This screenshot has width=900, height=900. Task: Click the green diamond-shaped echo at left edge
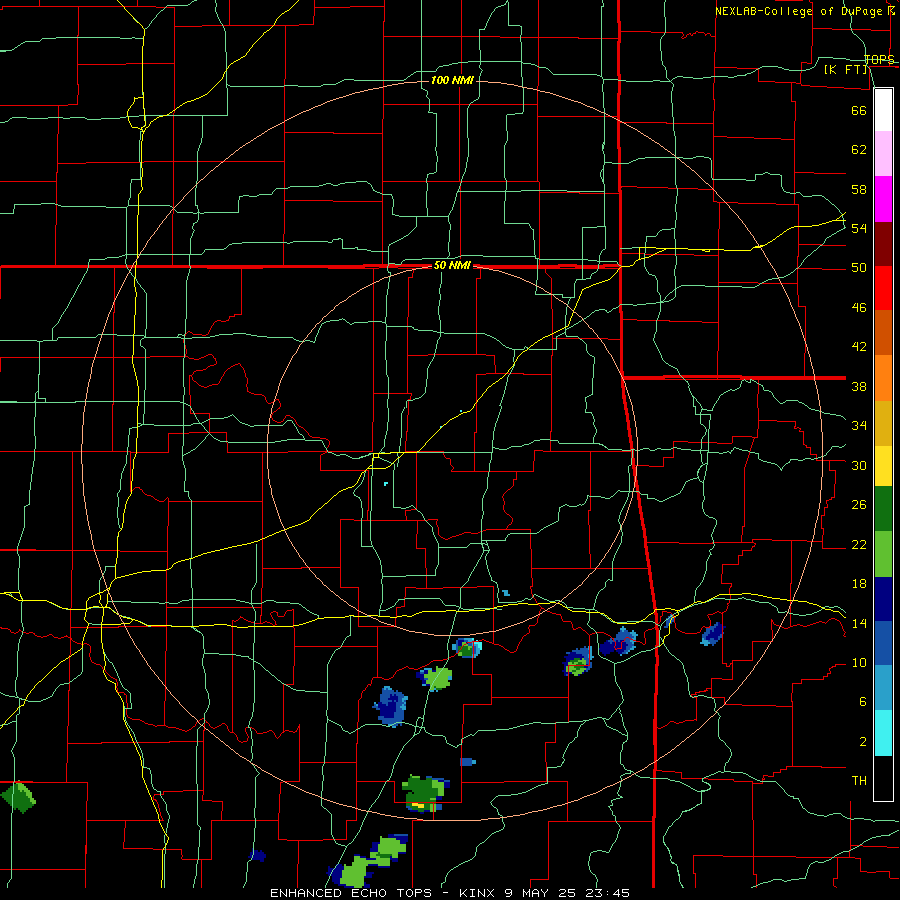click(18, 797)
